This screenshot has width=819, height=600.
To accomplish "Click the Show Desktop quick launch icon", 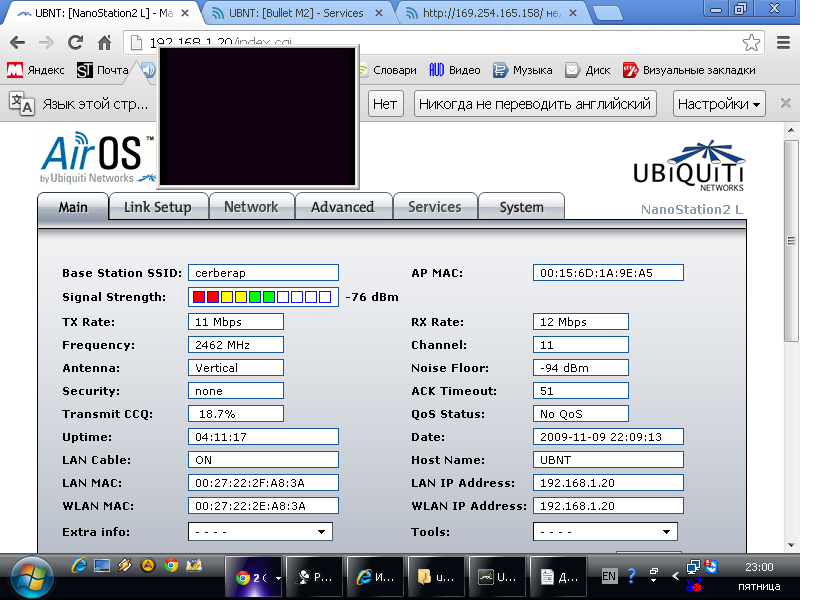I will [102, 565].
